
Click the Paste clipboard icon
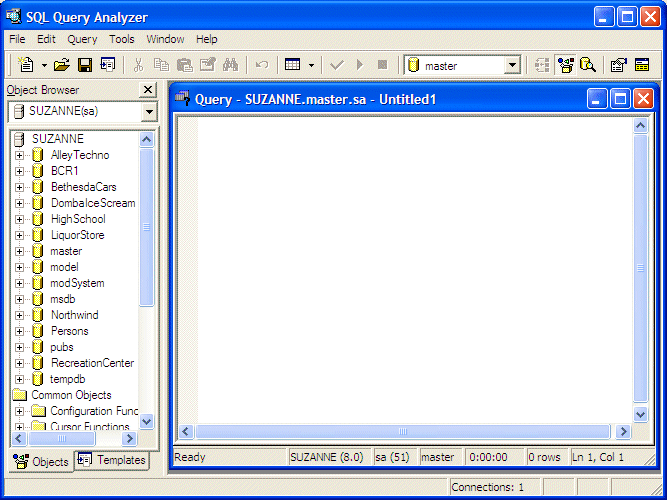185,65
